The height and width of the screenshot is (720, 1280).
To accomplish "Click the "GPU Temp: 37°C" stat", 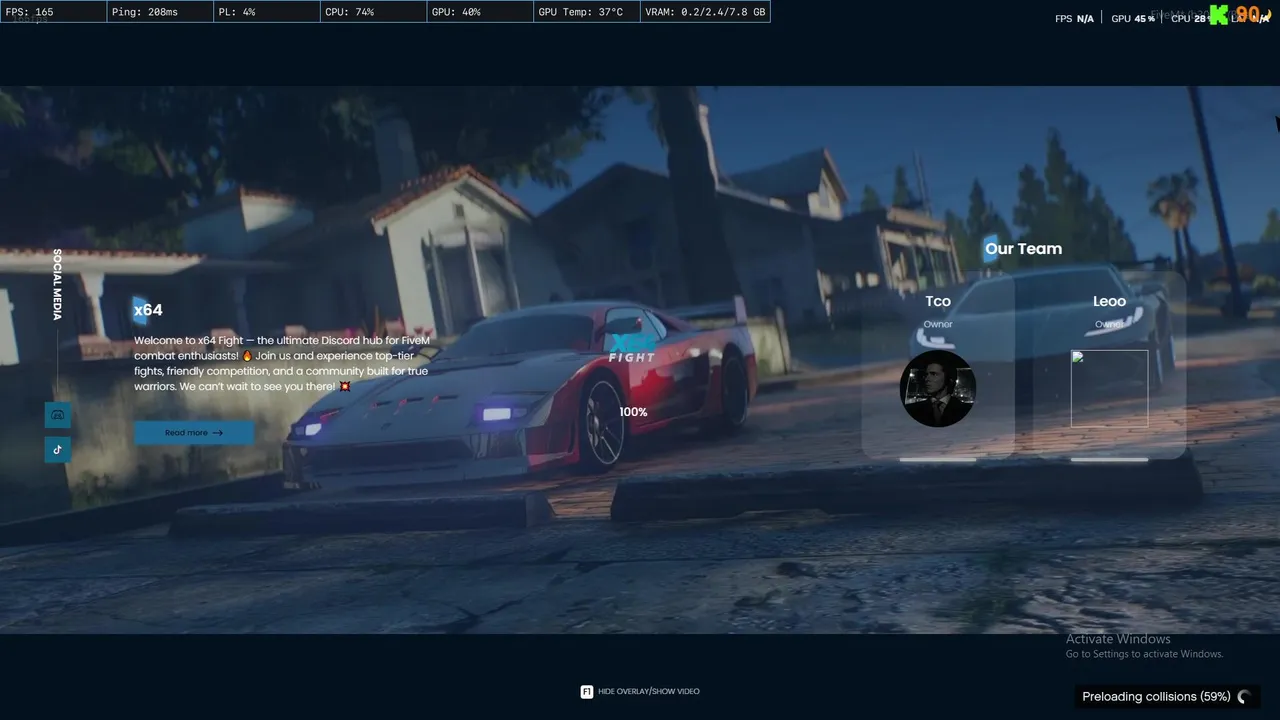I will tap(580, 12).
